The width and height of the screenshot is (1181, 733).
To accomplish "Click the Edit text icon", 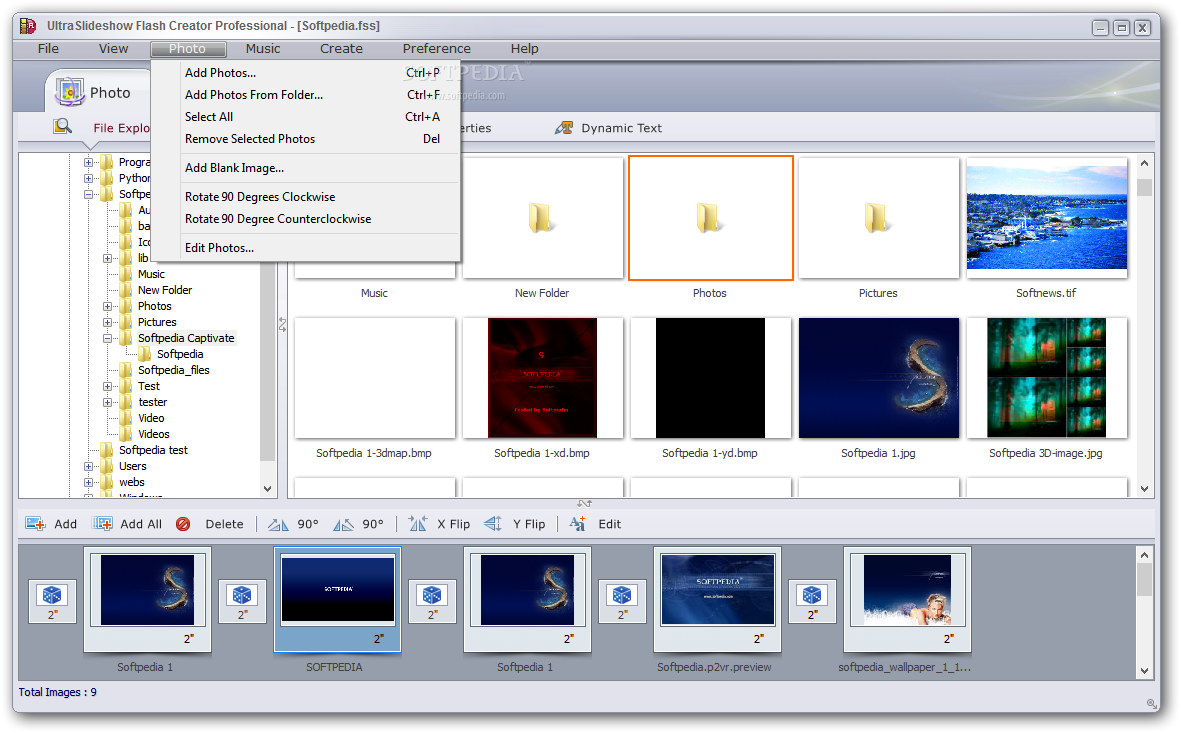I will [x=578, y=524].
